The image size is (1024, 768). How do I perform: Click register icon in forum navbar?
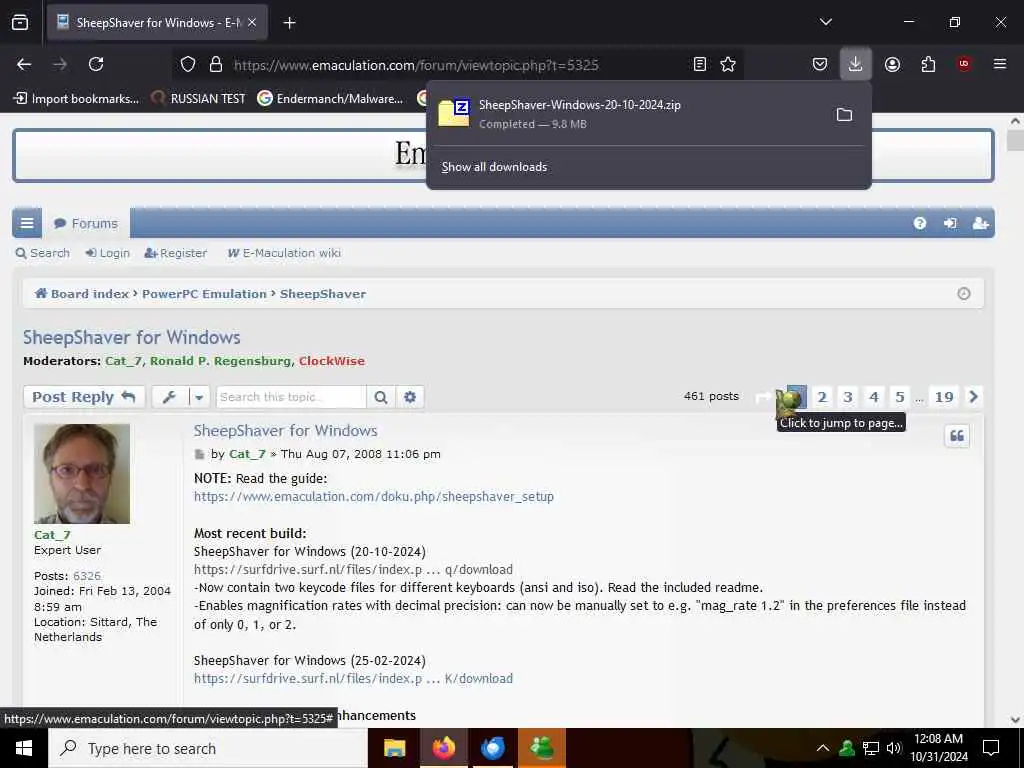980,223
